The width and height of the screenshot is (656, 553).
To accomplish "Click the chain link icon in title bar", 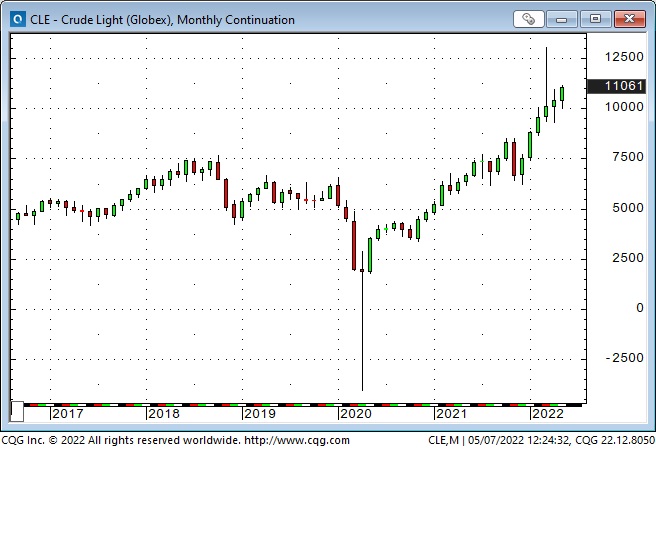I will coord(528,19).
